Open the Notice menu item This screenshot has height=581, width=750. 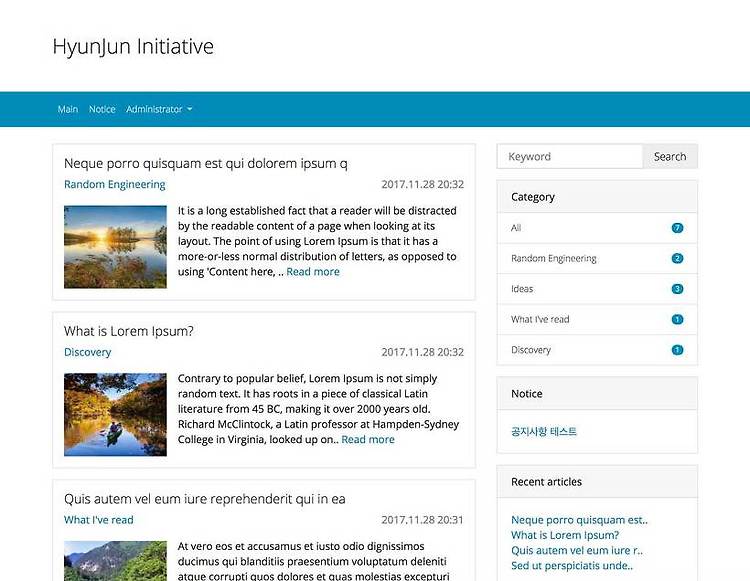click(102, 109)
